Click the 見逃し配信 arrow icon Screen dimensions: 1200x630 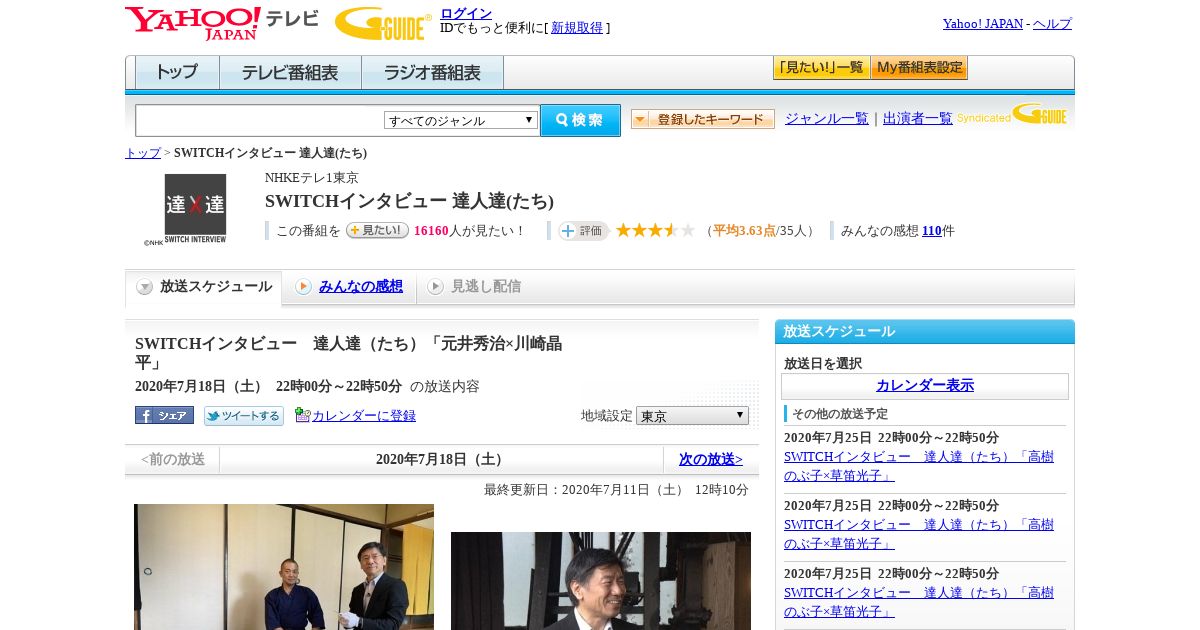point(435,287)
